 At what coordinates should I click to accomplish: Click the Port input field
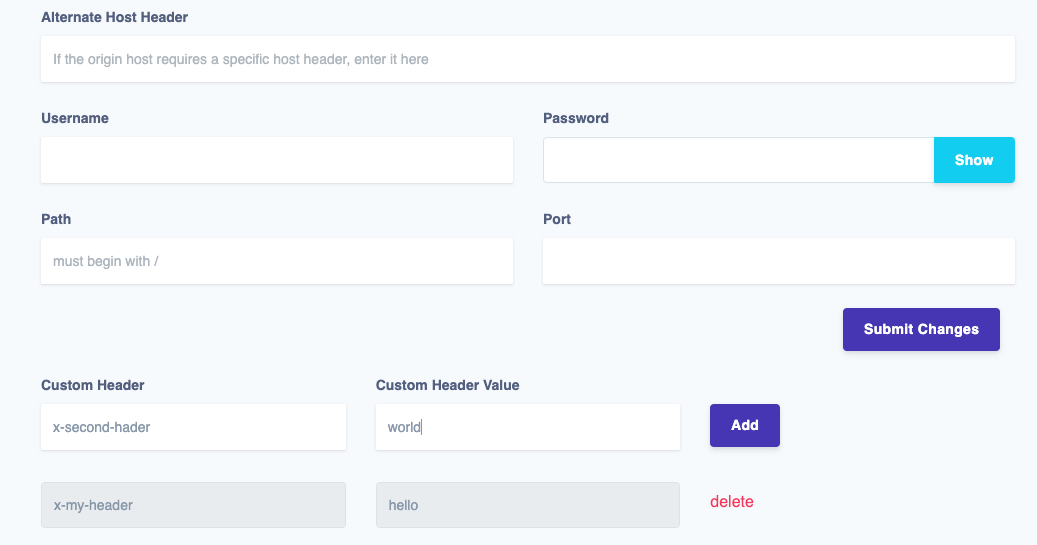[778, 261]
